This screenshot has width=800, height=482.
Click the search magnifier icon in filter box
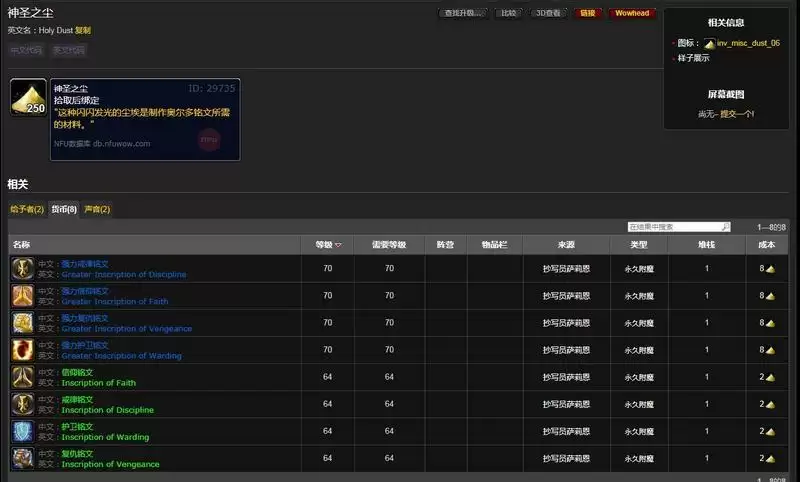[x=725, y=226]
